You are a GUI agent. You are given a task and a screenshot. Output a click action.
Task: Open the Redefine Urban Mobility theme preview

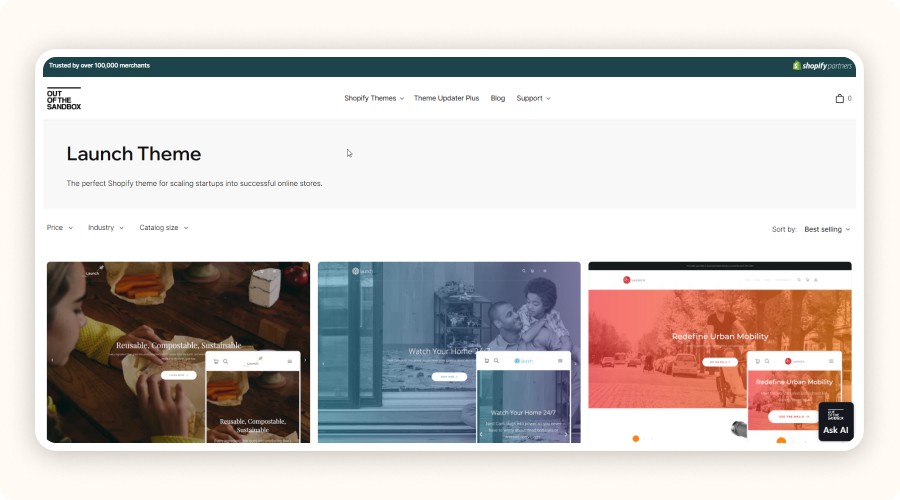tap(720, 352)
